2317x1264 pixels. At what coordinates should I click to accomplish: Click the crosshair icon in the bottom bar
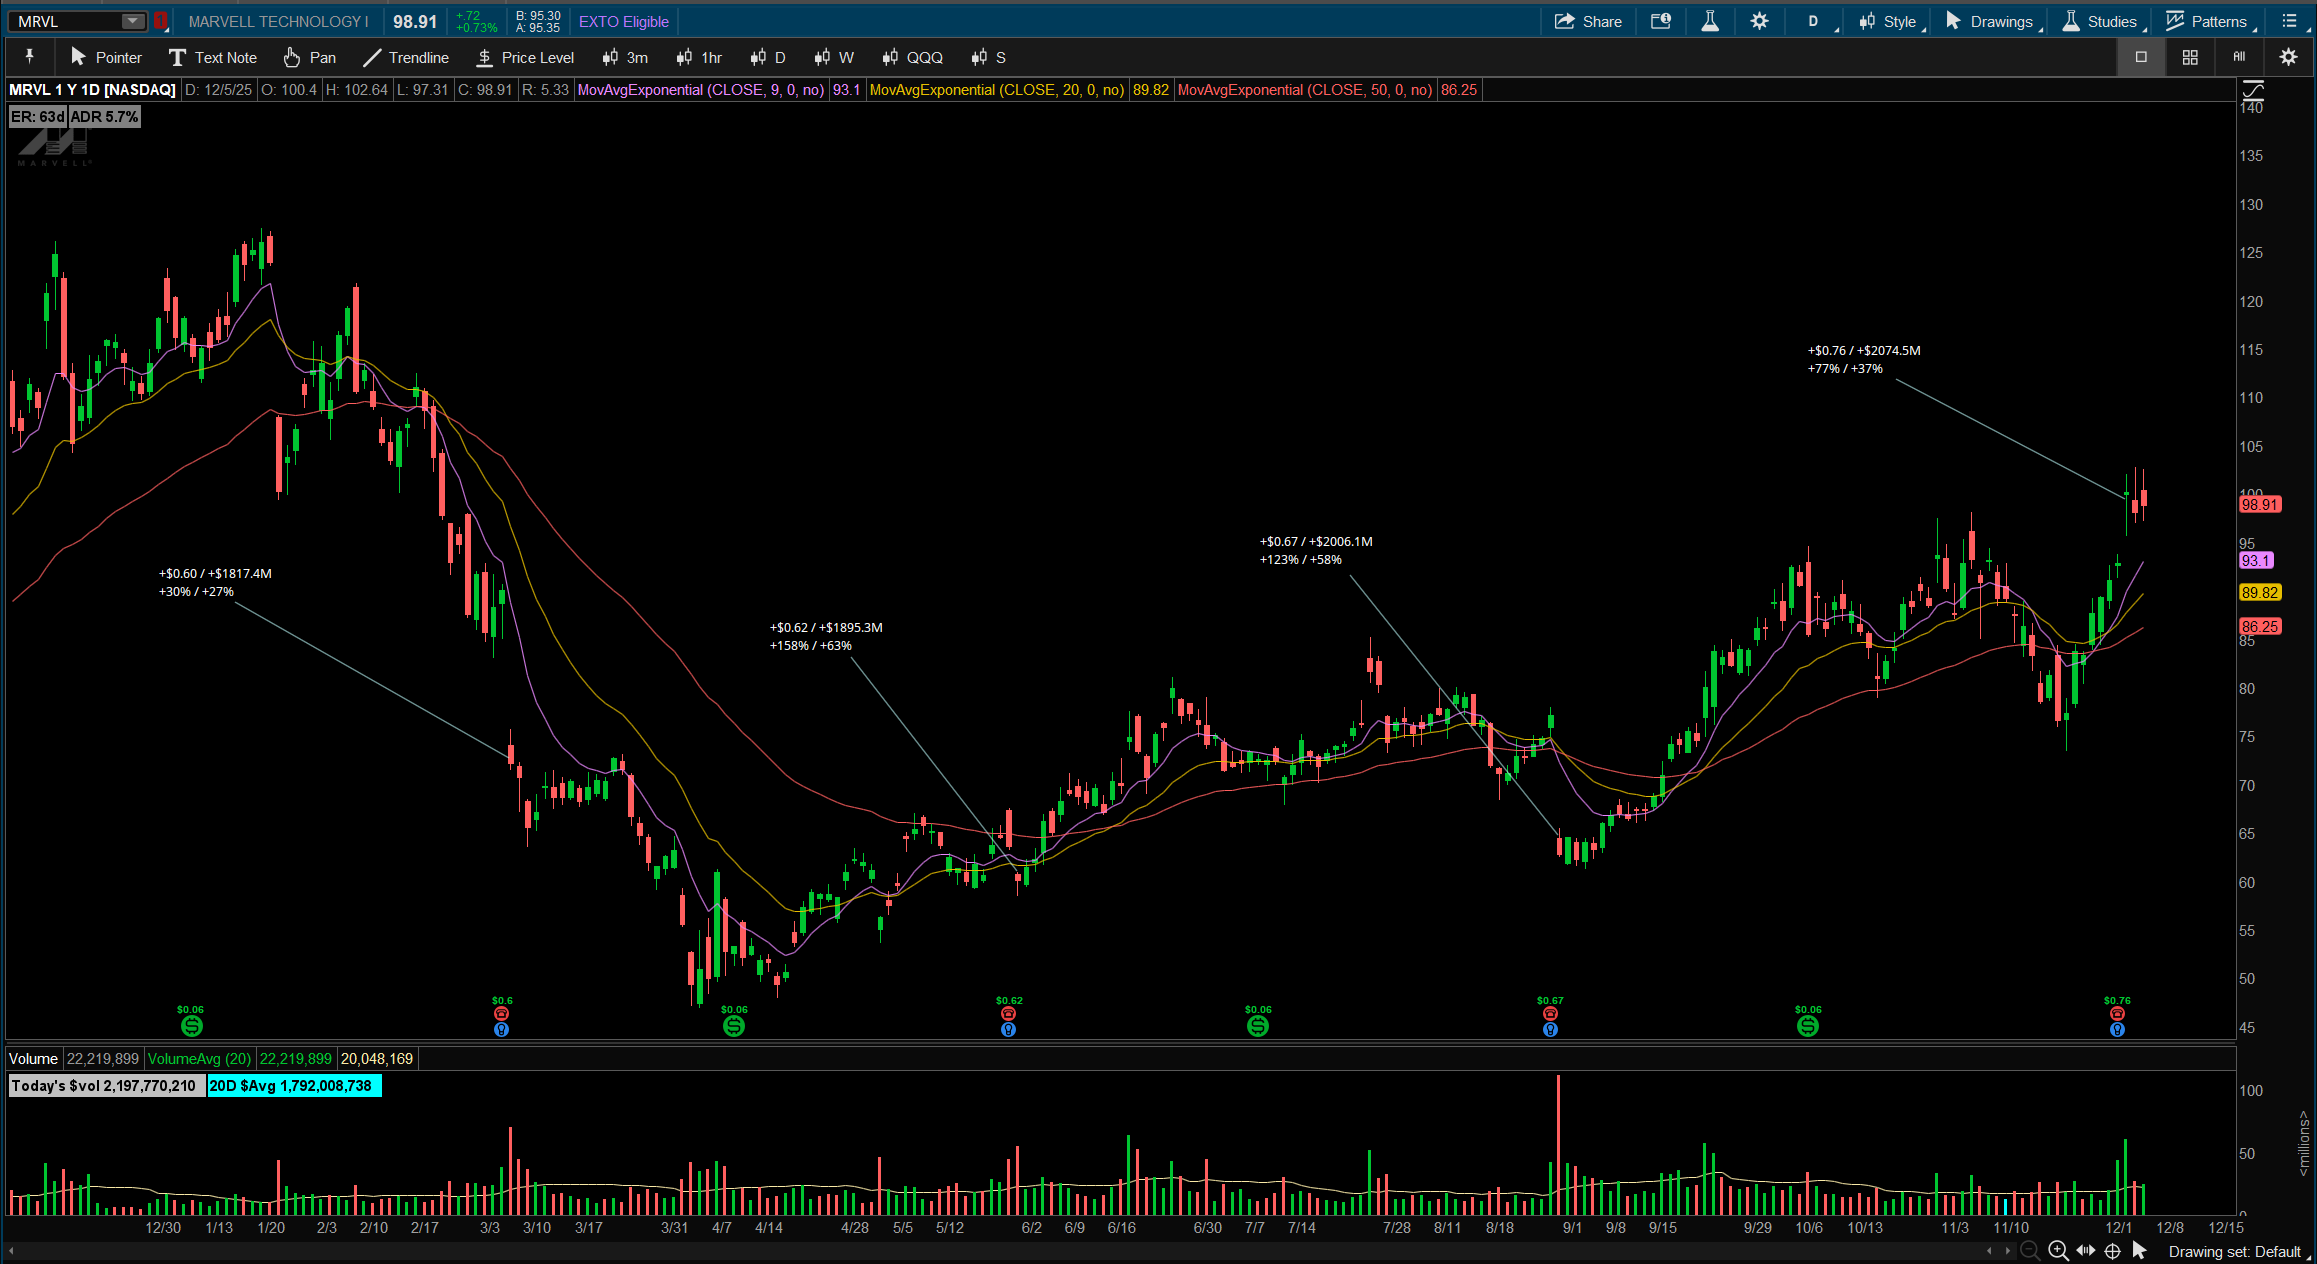click(x=2112, y=1251)
